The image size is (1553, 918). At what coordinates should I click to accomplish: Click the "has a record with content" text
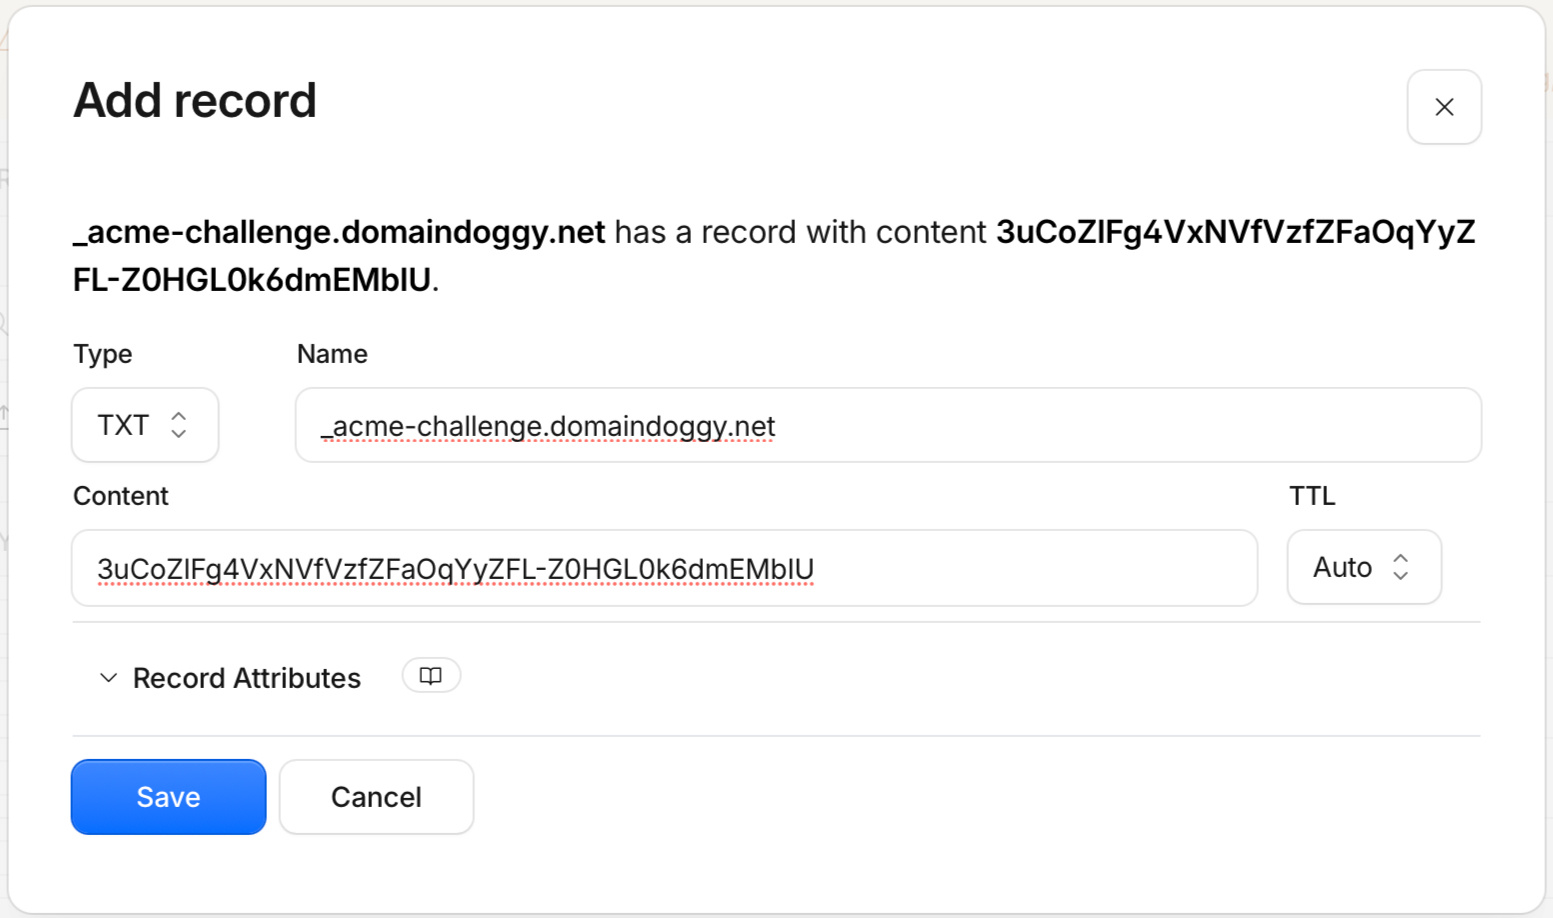pyautogui.click(x=801, y=232)
